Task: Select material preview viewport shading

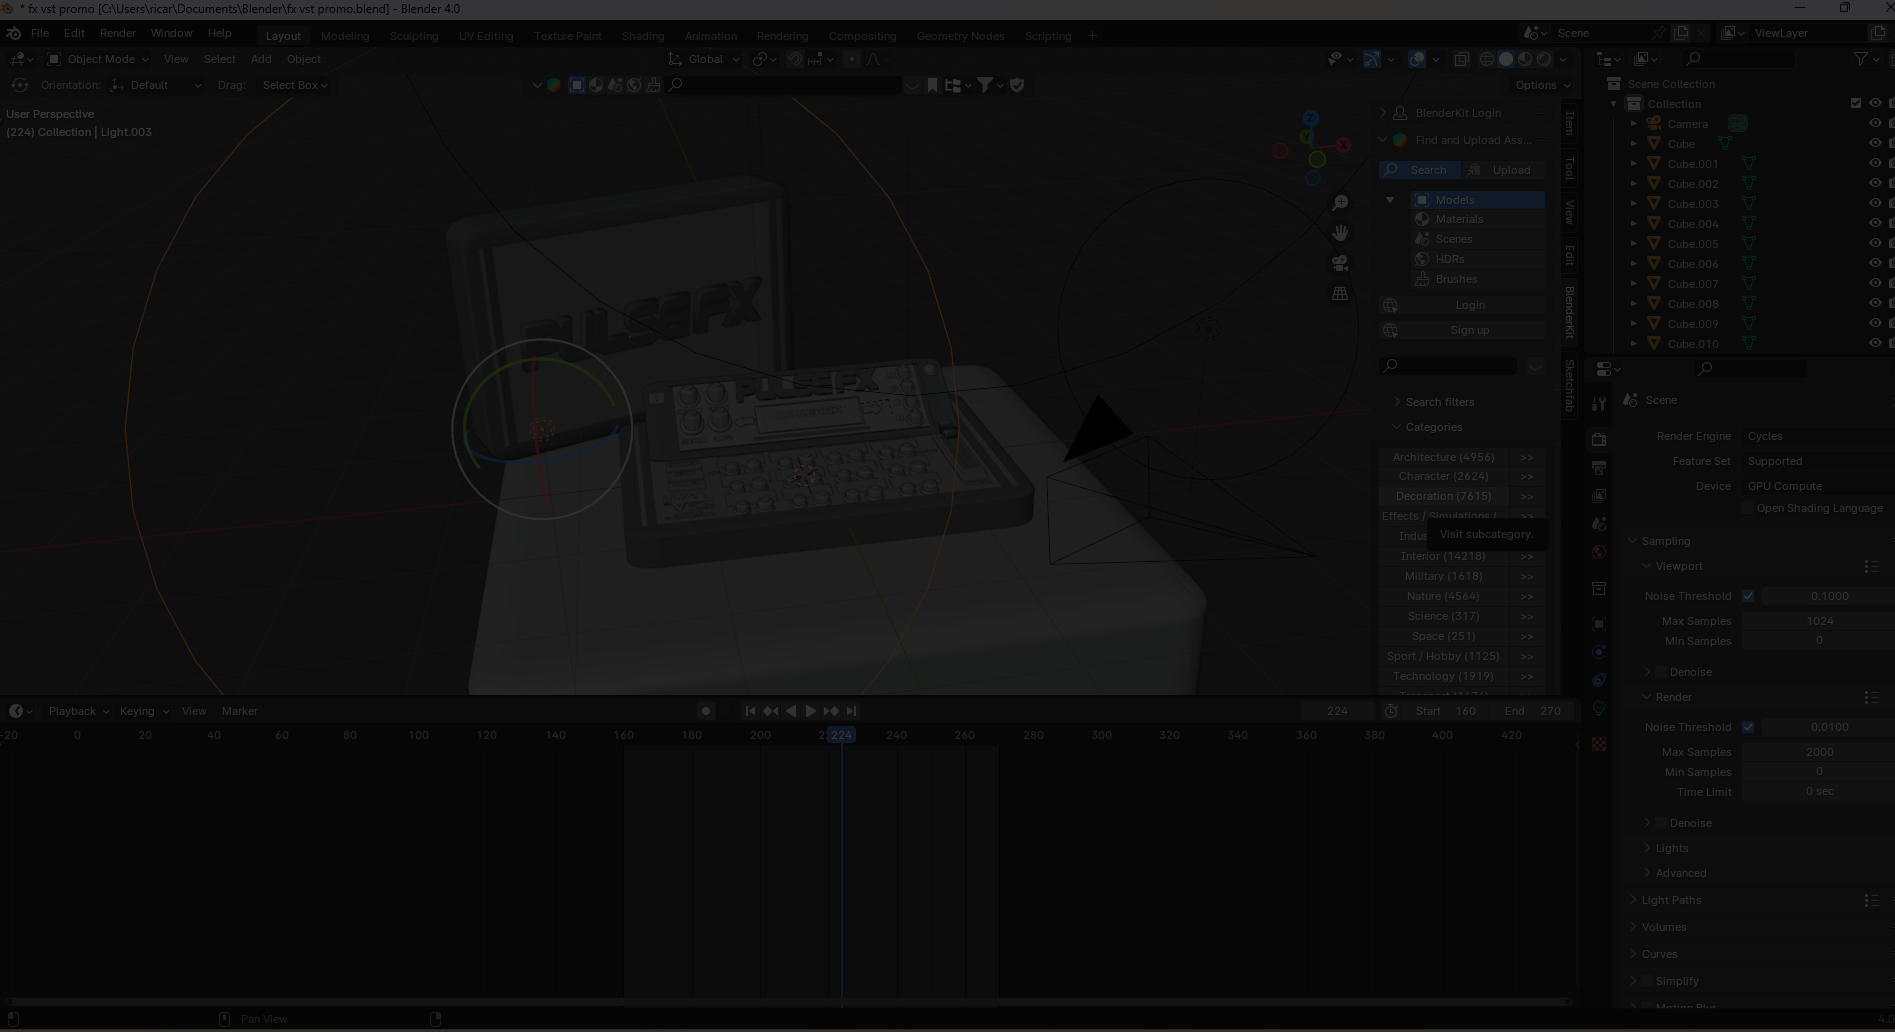Action: 1525,59
